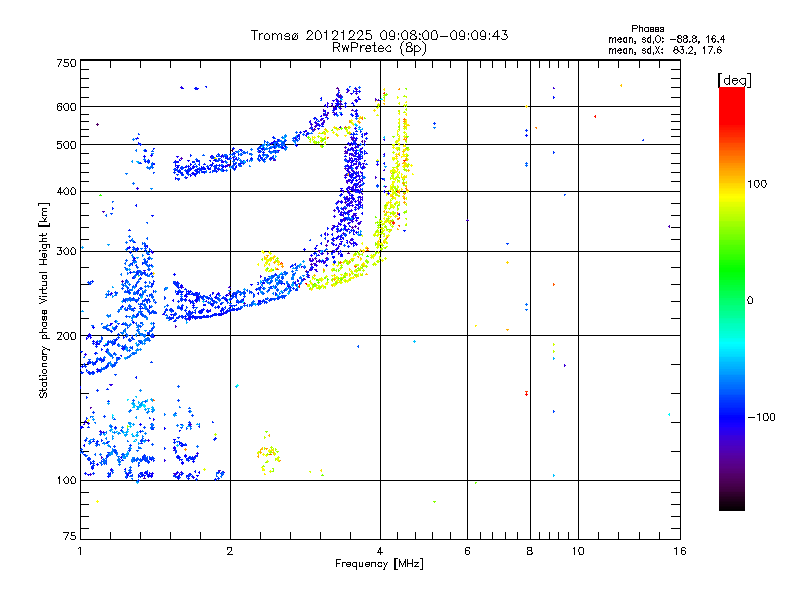Click the y-axis tick label "75"

coord(70,536)
